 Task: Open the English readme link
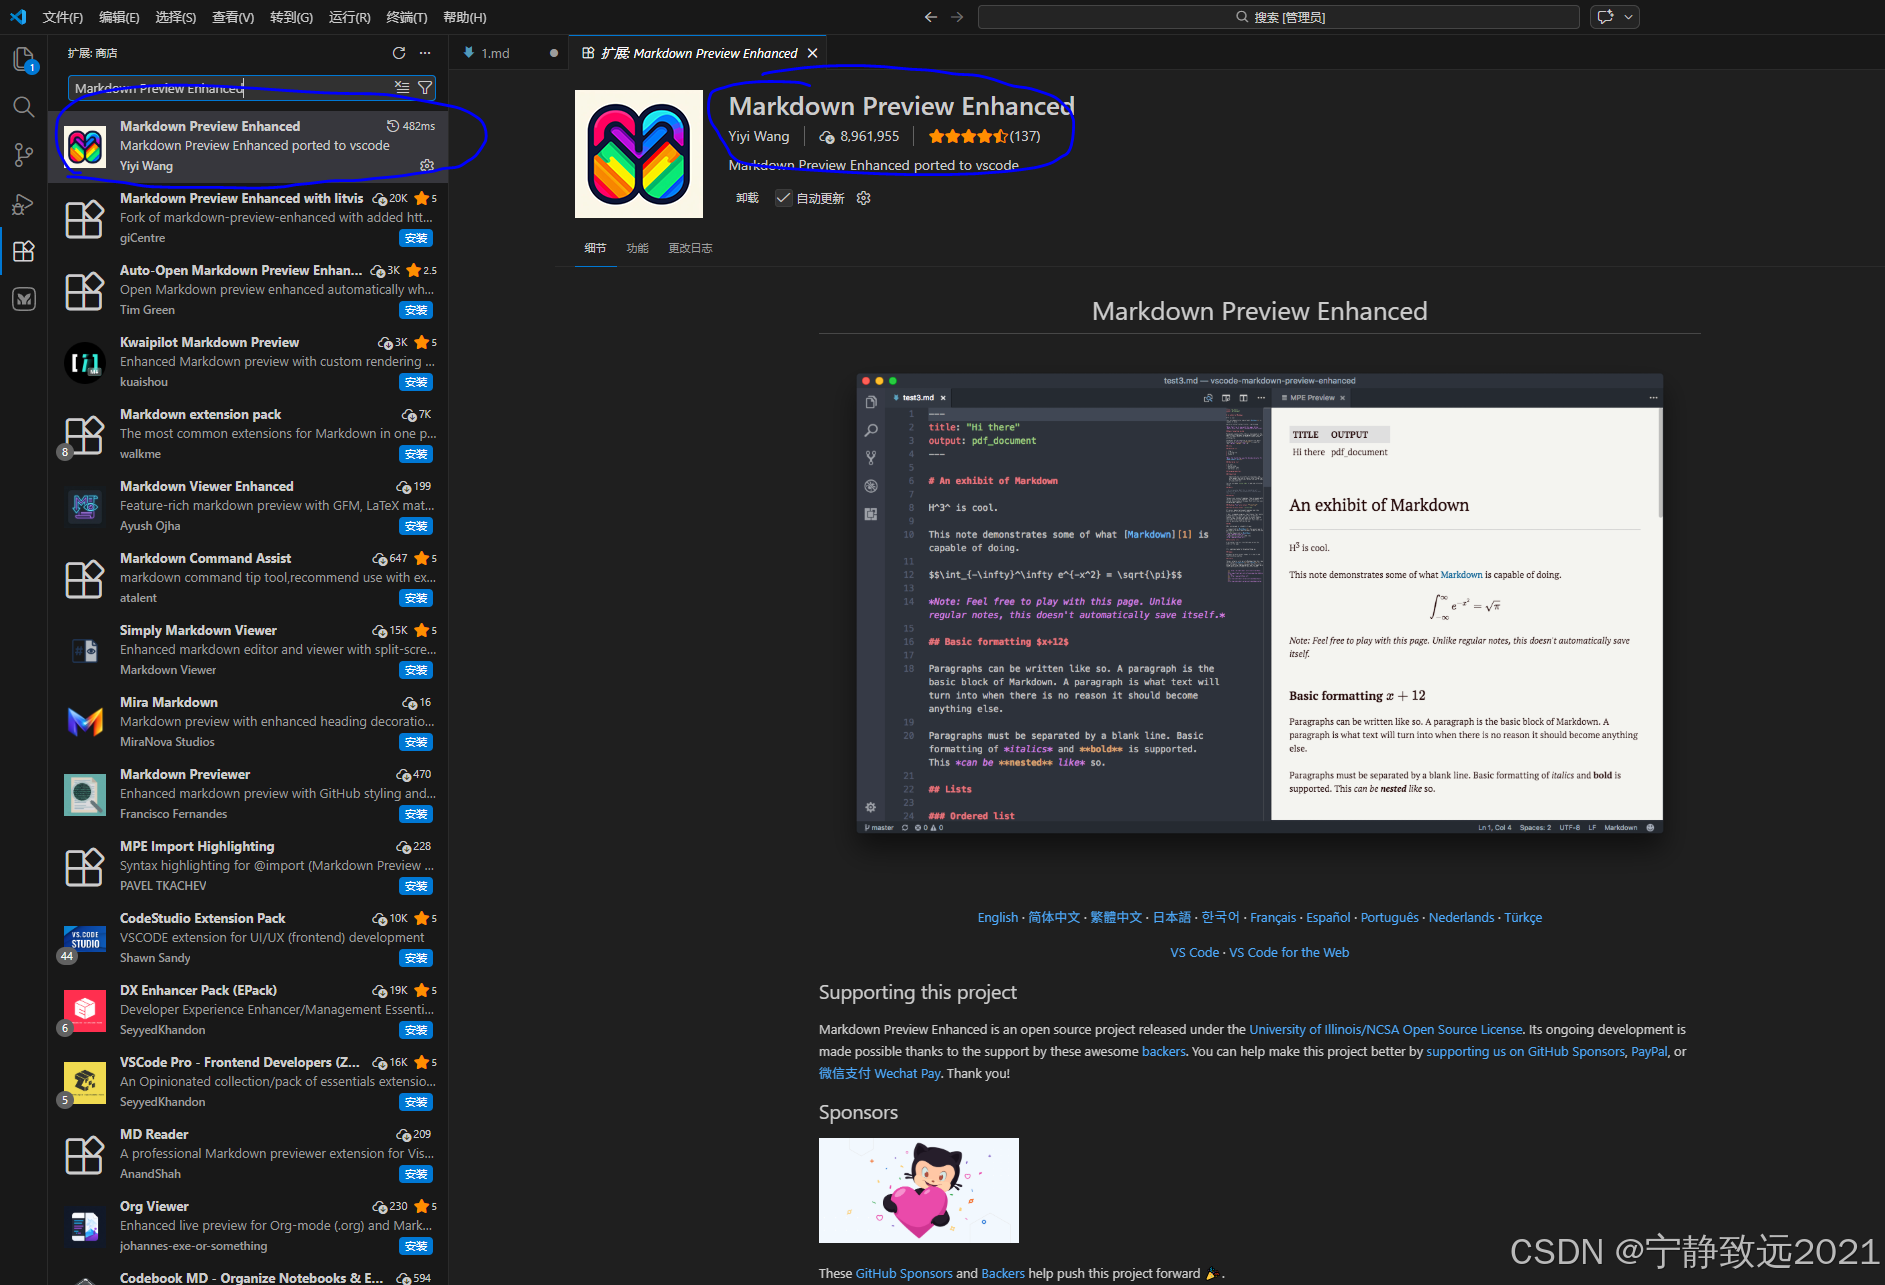tap(998, 917)
